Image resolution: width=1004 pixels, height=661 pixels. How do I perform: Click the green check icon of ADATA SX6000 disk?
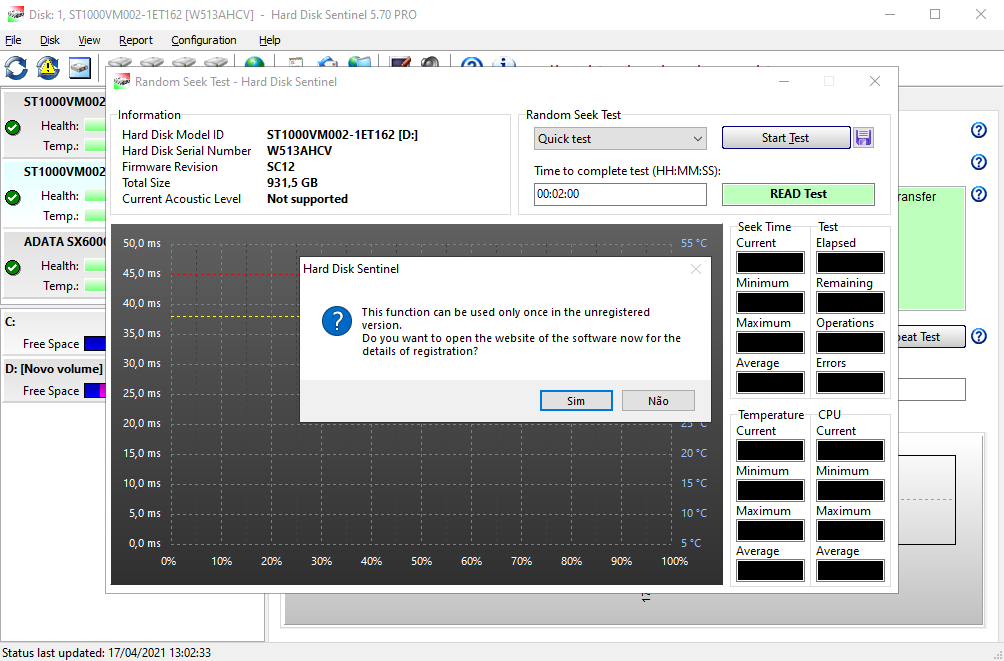click(x=13, y=267)
